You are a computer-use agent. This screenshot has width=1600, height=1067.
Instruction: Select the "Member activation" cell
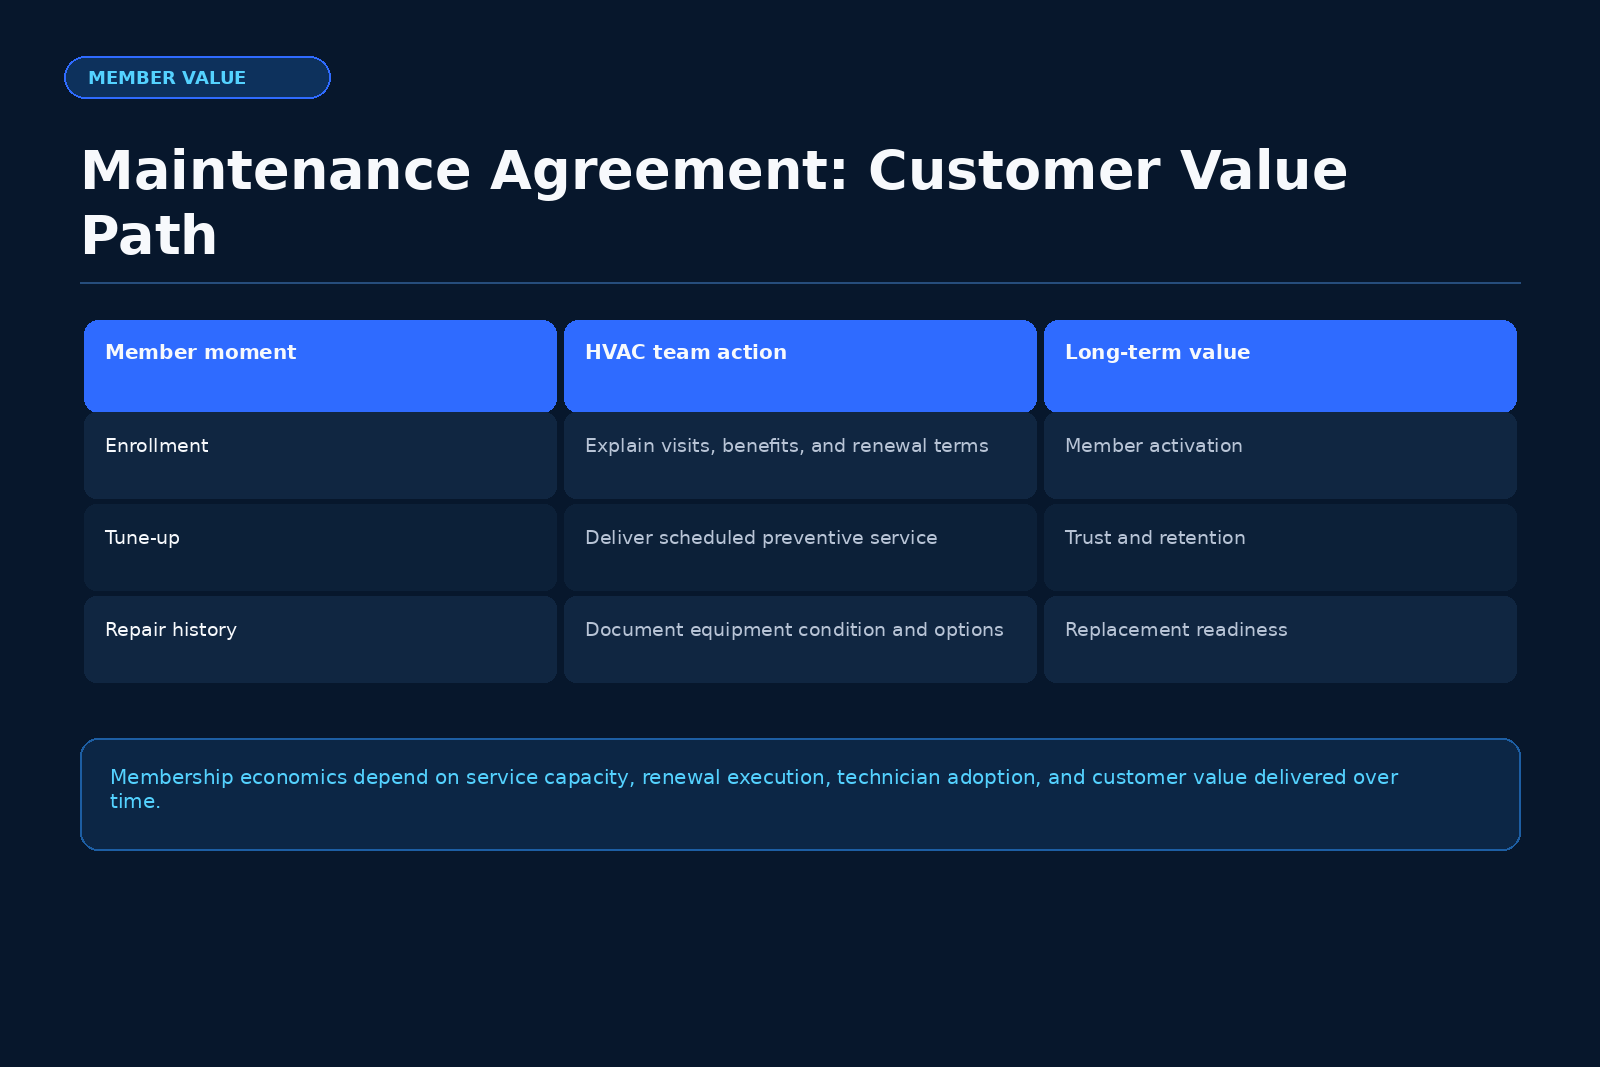click(1280, 456)
